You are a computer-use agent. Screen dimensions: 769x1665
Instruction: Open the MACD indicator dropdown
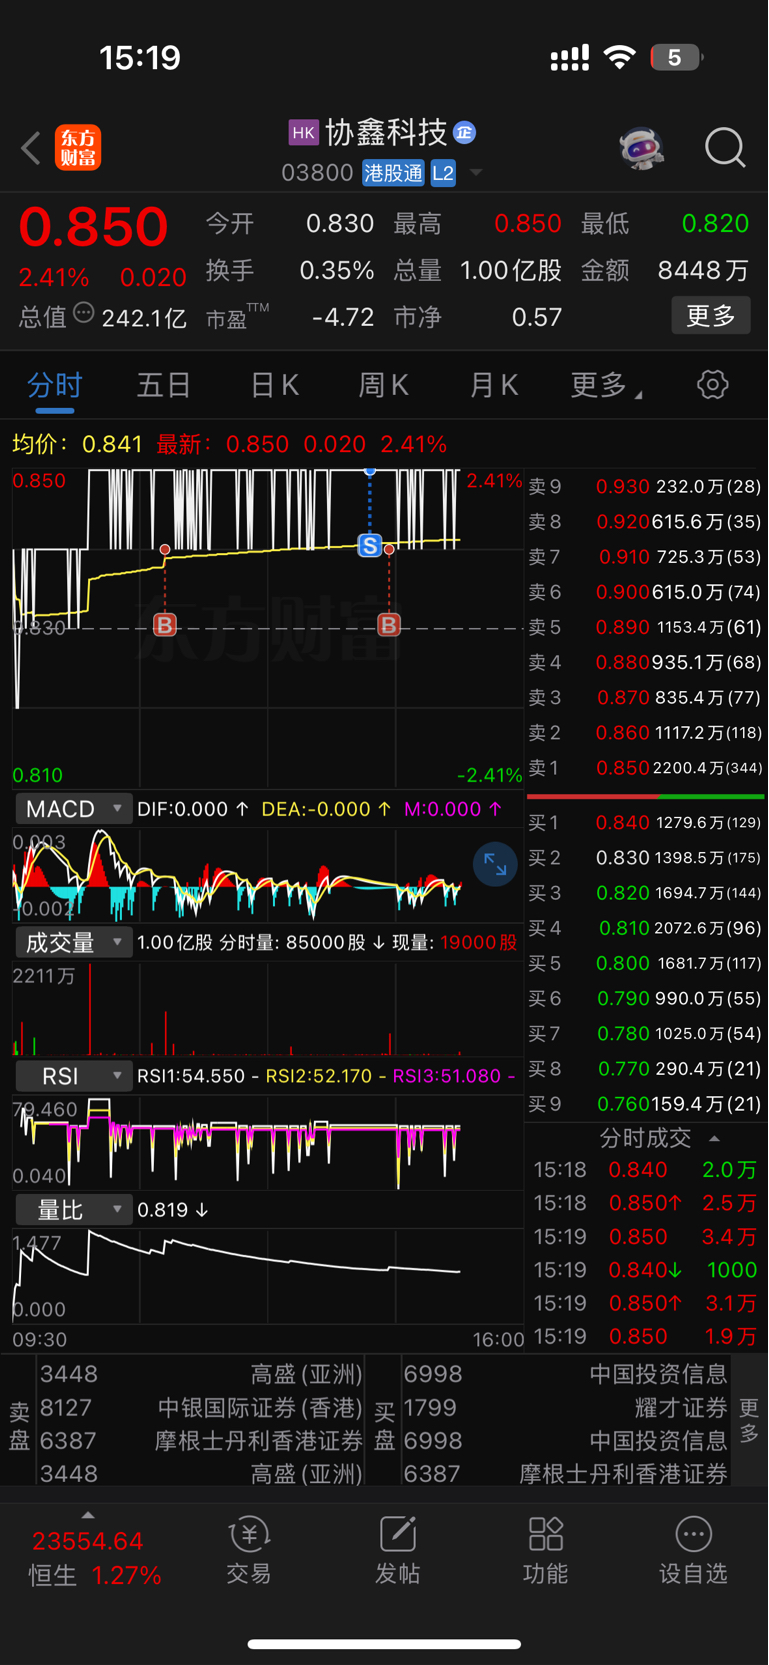(74, 808)
